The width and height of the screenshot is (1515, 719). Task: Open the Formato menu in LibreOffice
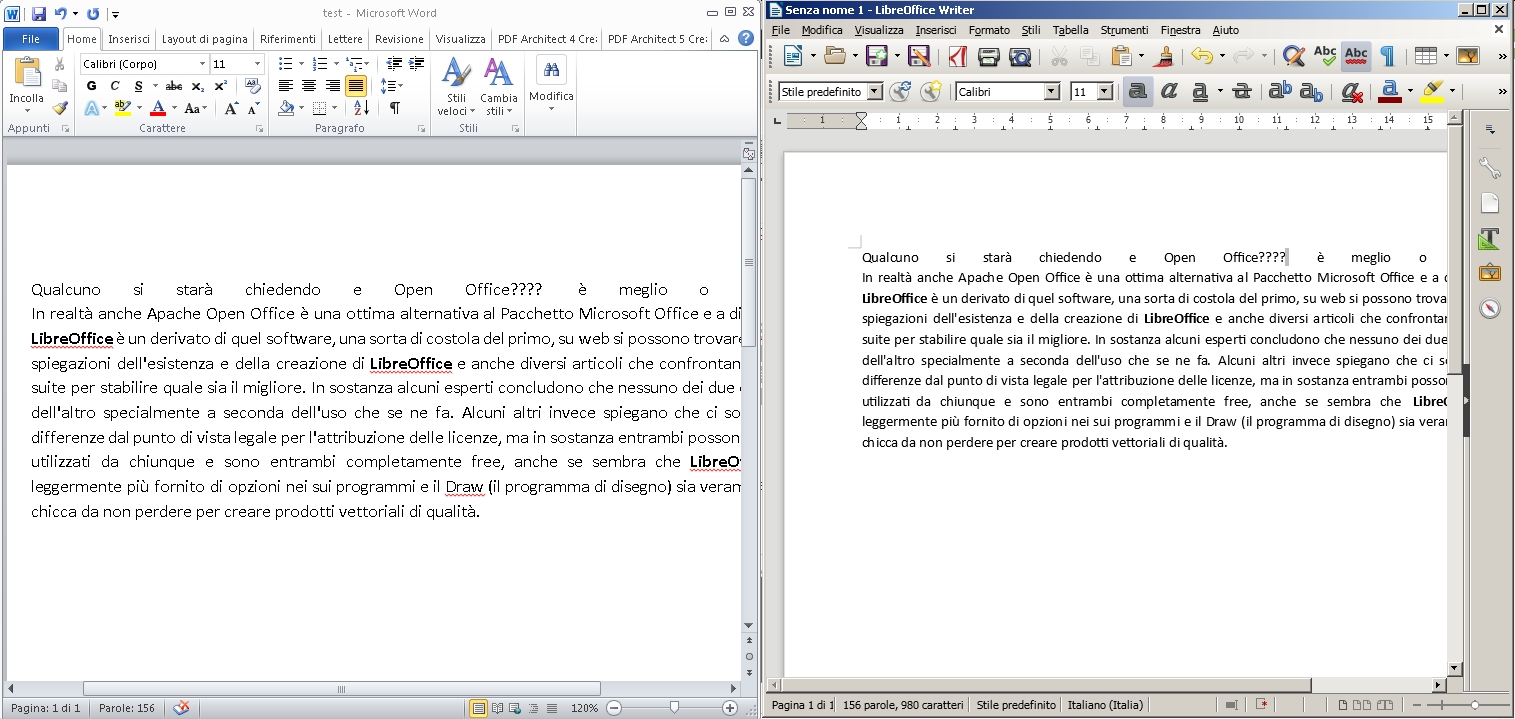click(989, 31)
